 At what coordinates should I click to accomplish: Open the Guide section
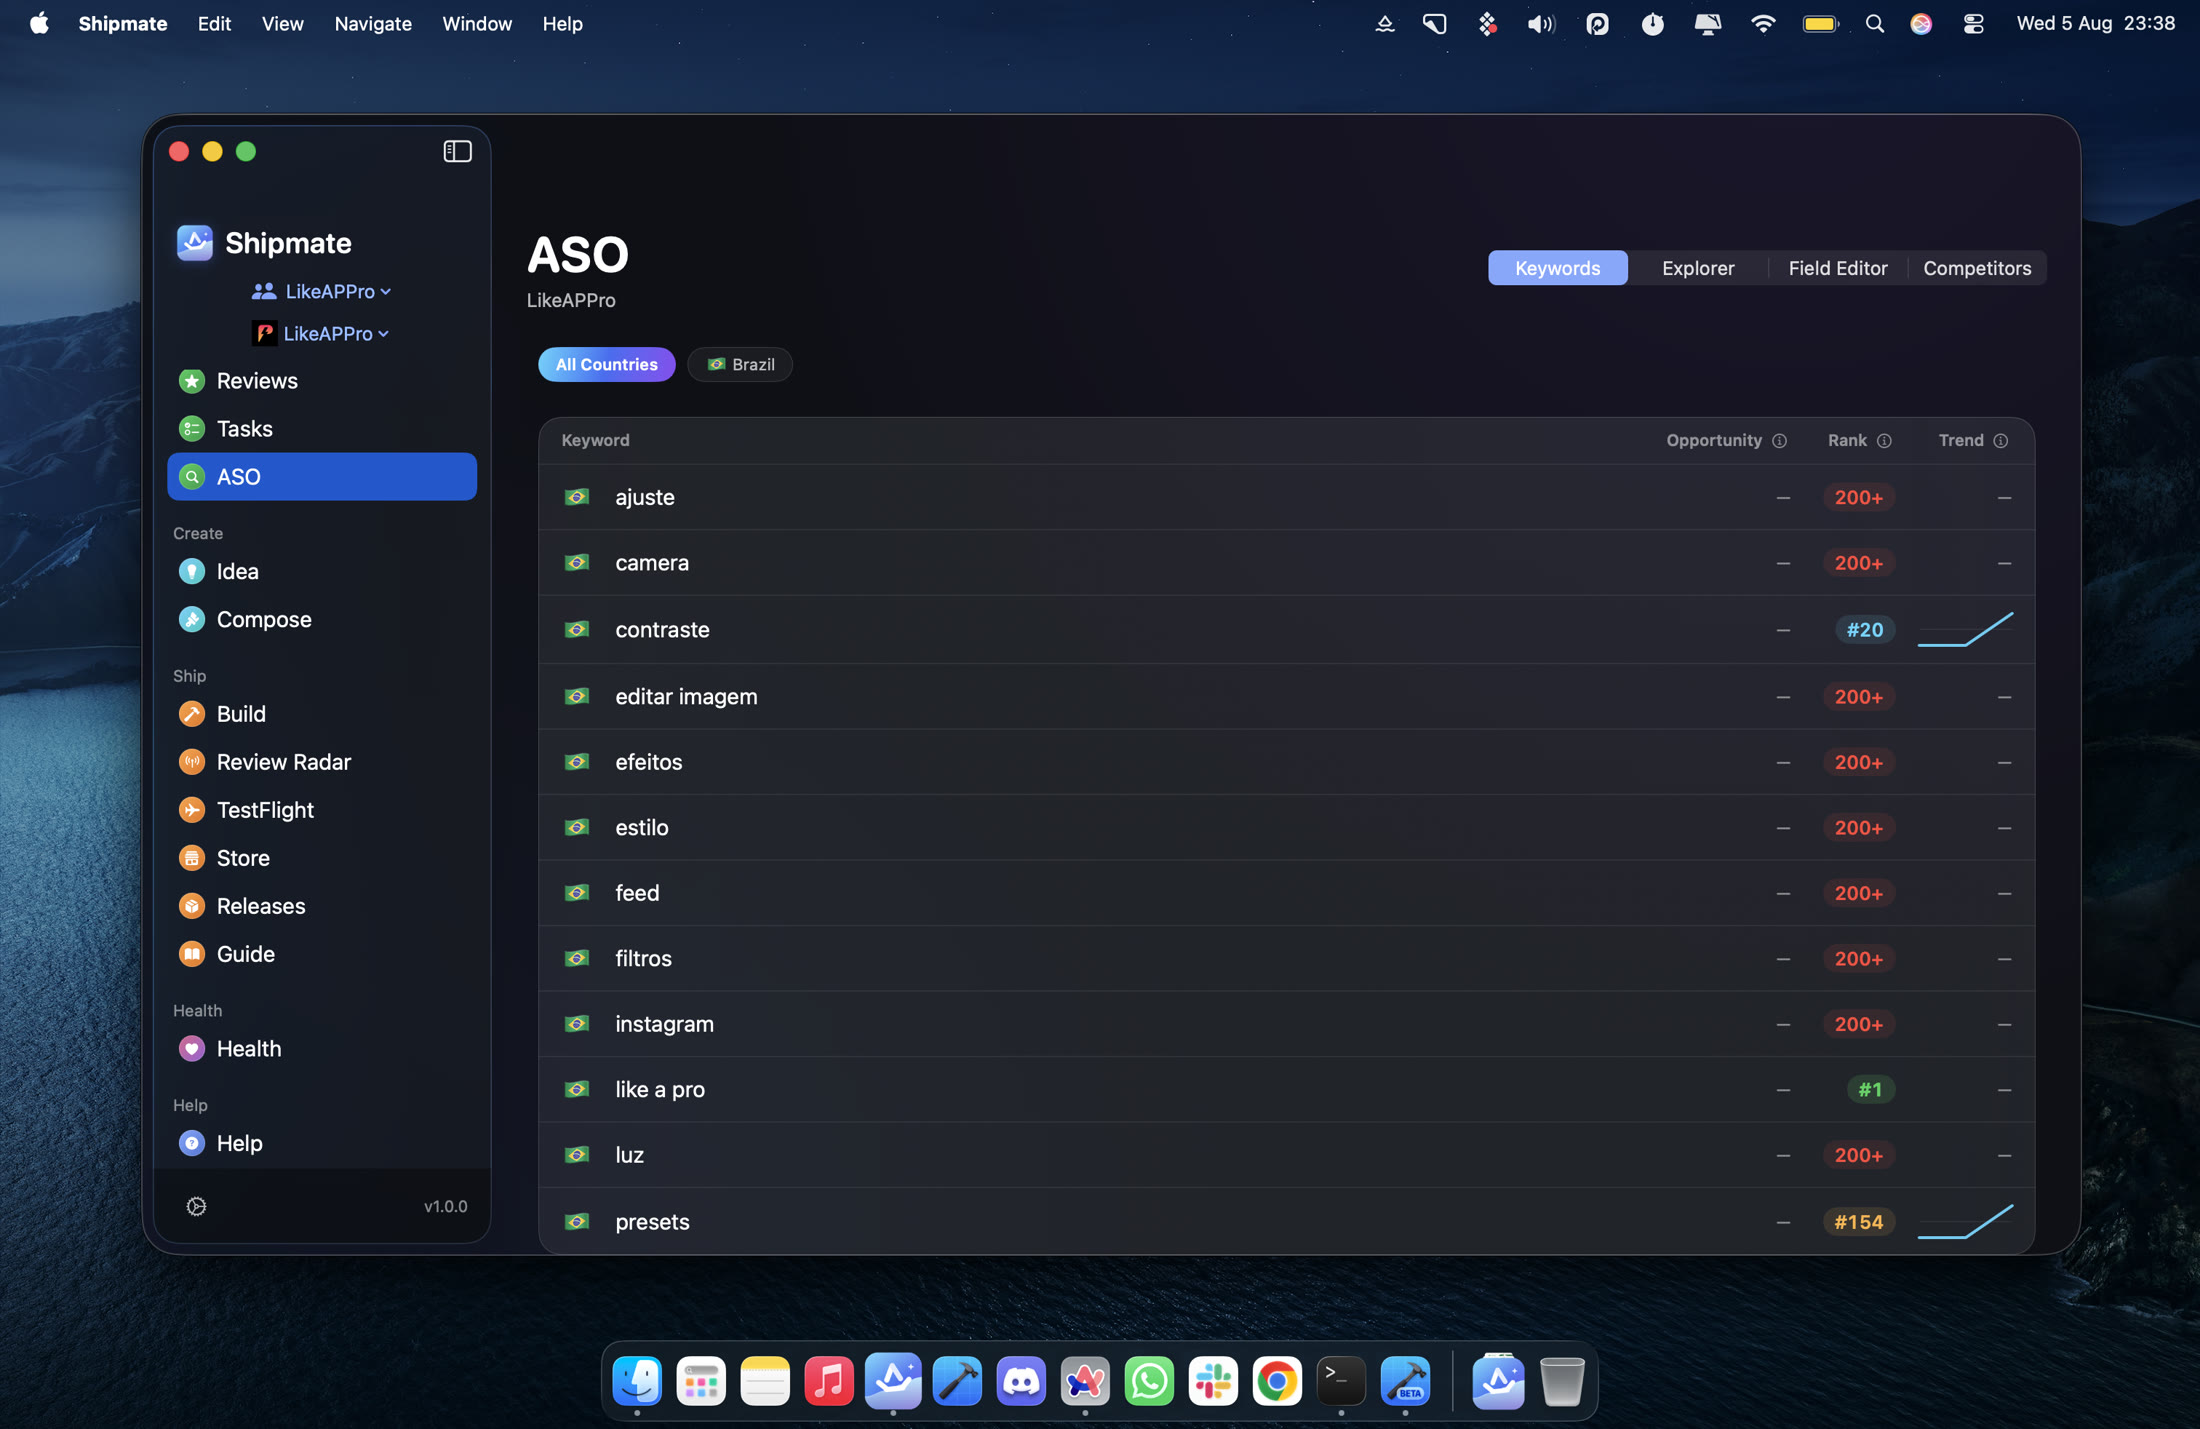pyautogui.click(x=321, y=954)
